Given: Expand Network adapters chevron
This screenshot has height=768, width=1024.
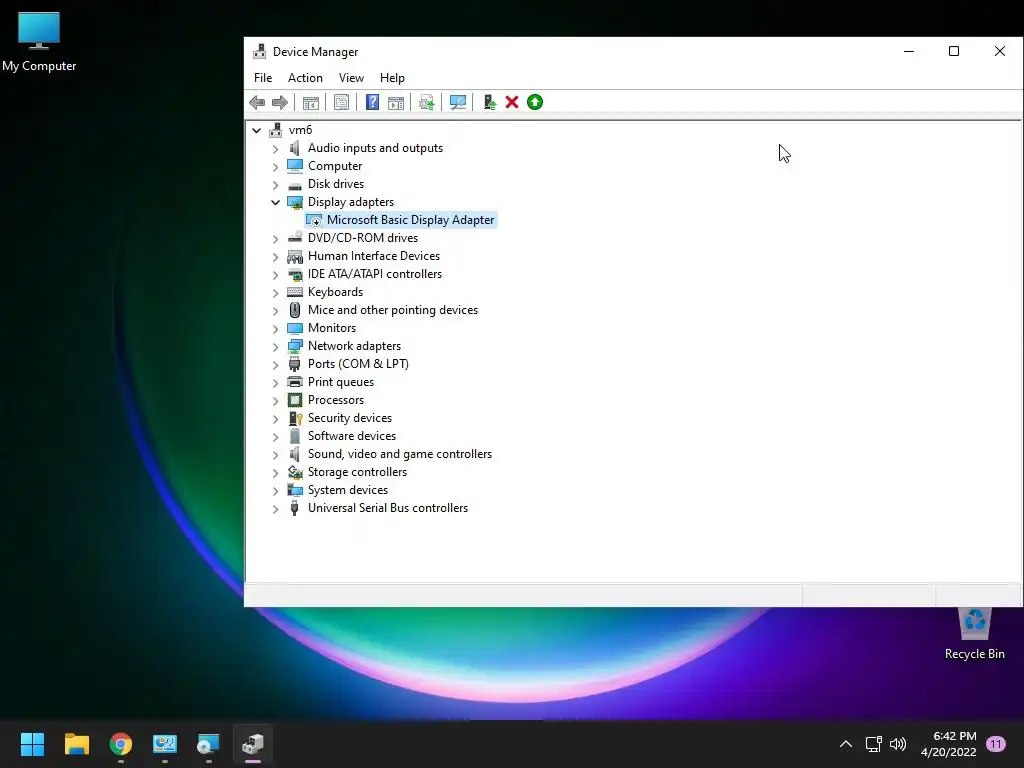Looking at the screenshot, I should click(276, 347).
